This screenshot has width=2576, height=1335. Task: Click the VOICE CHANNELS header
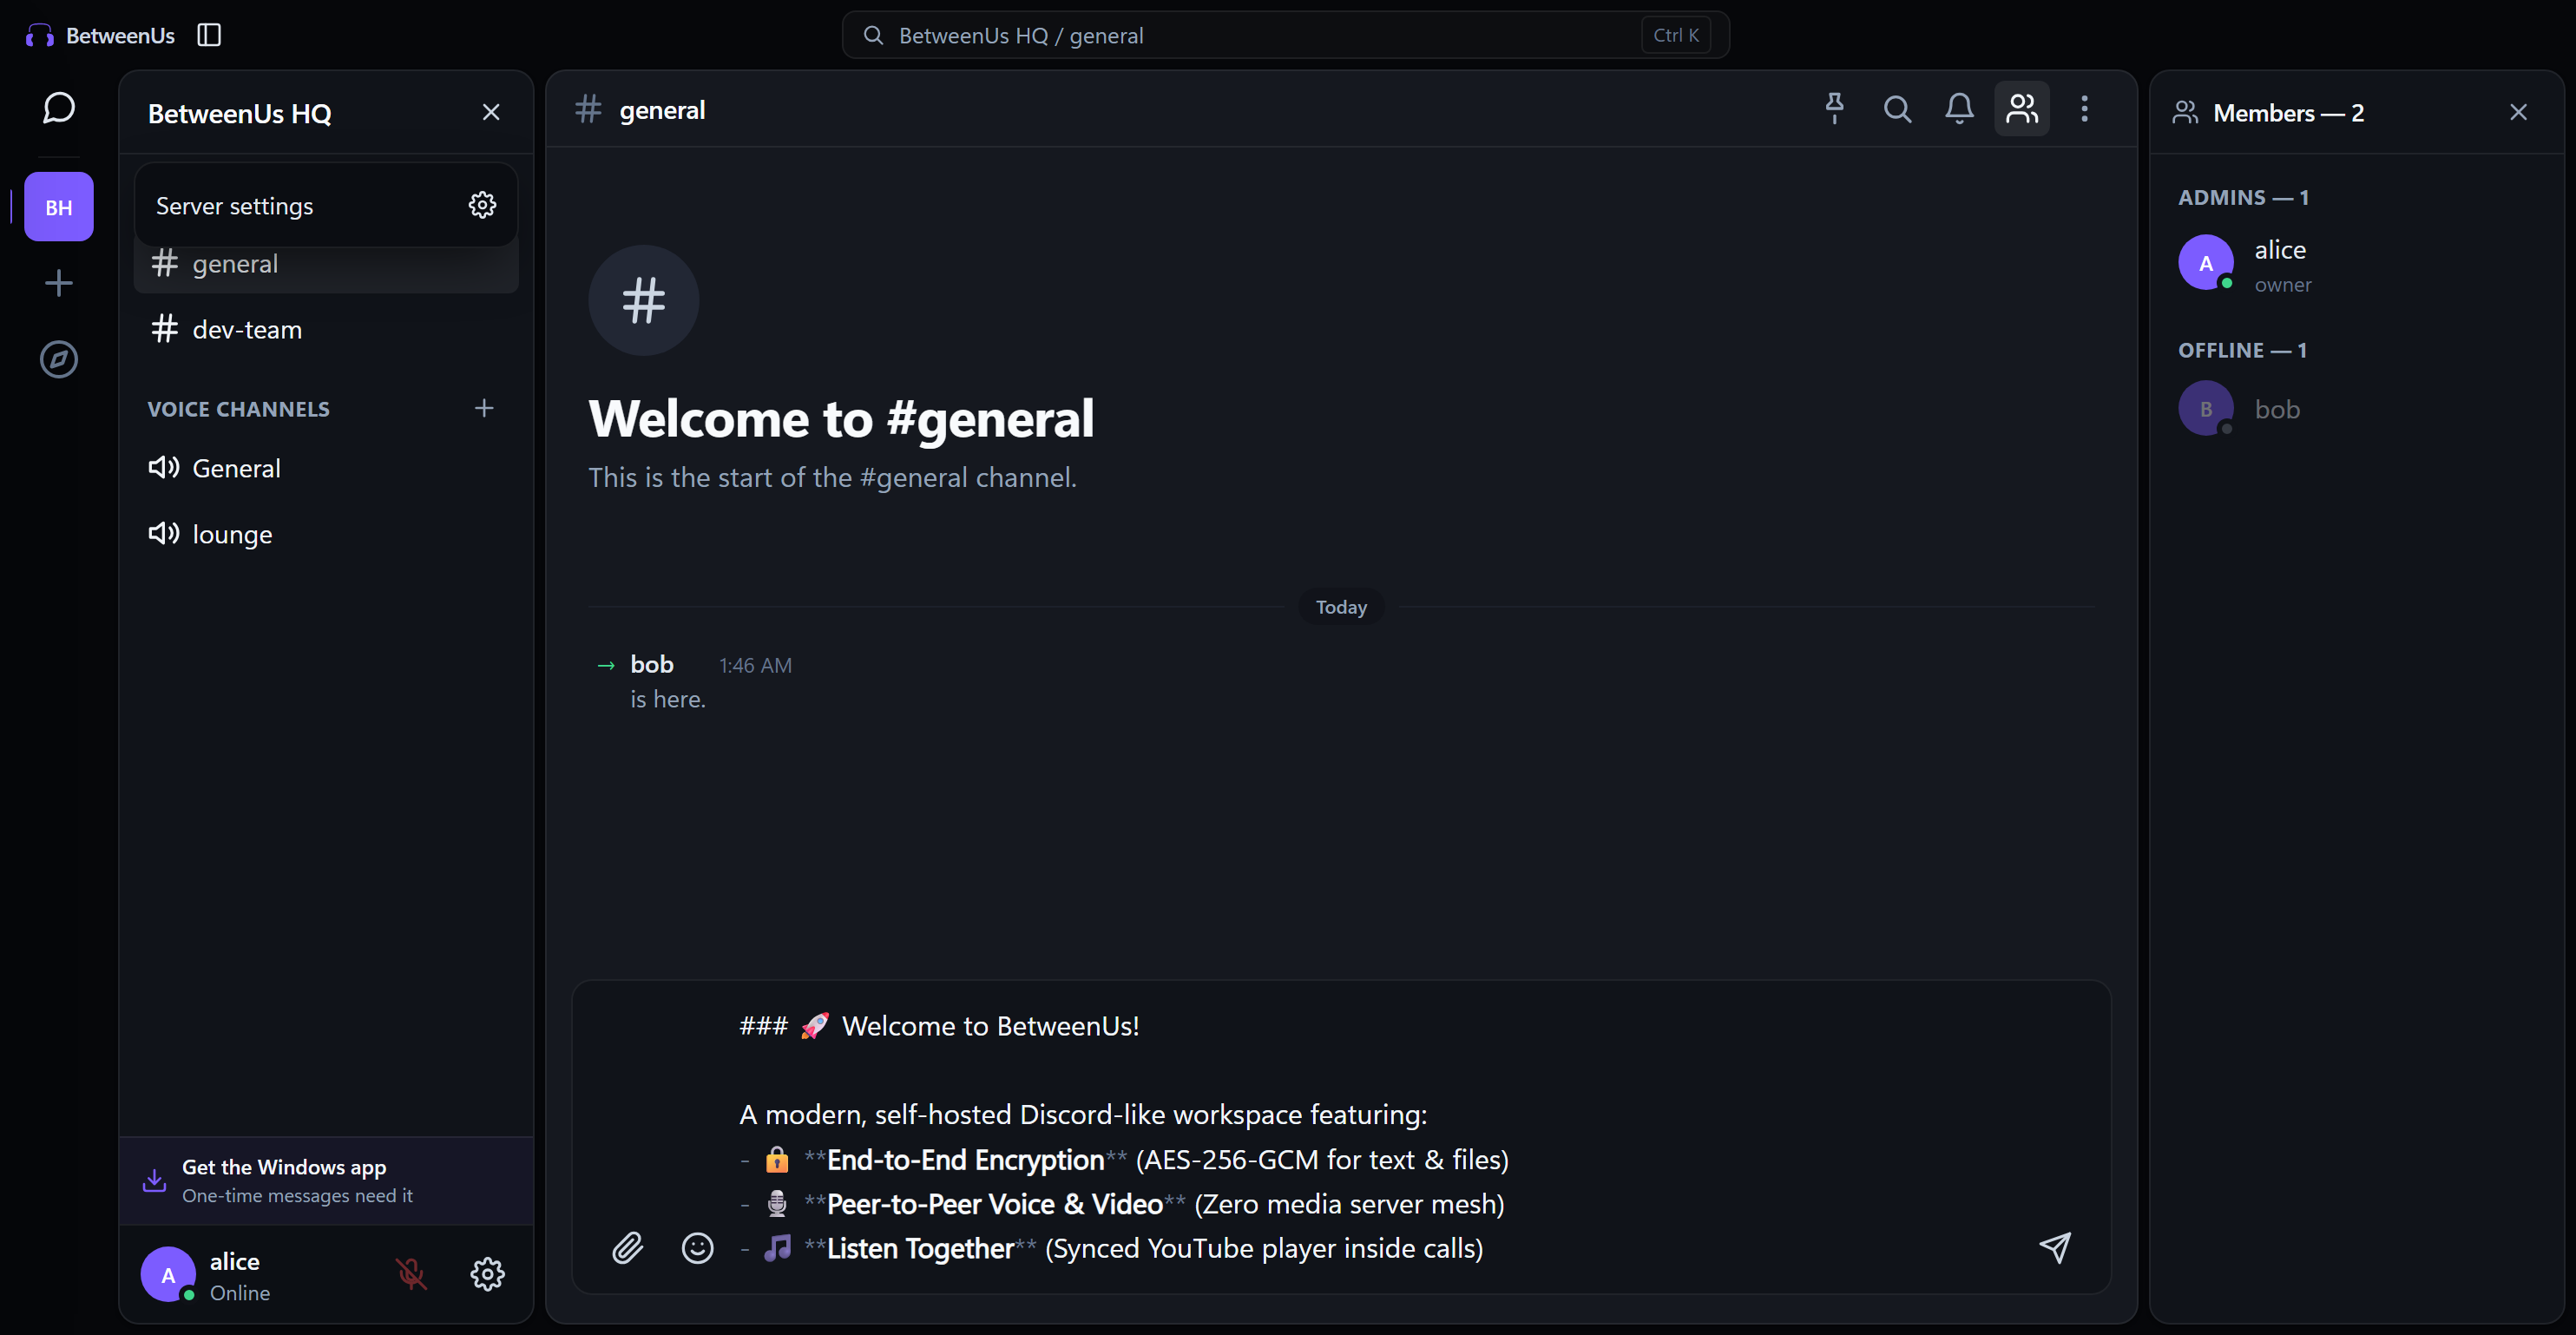tap(239, 409)
